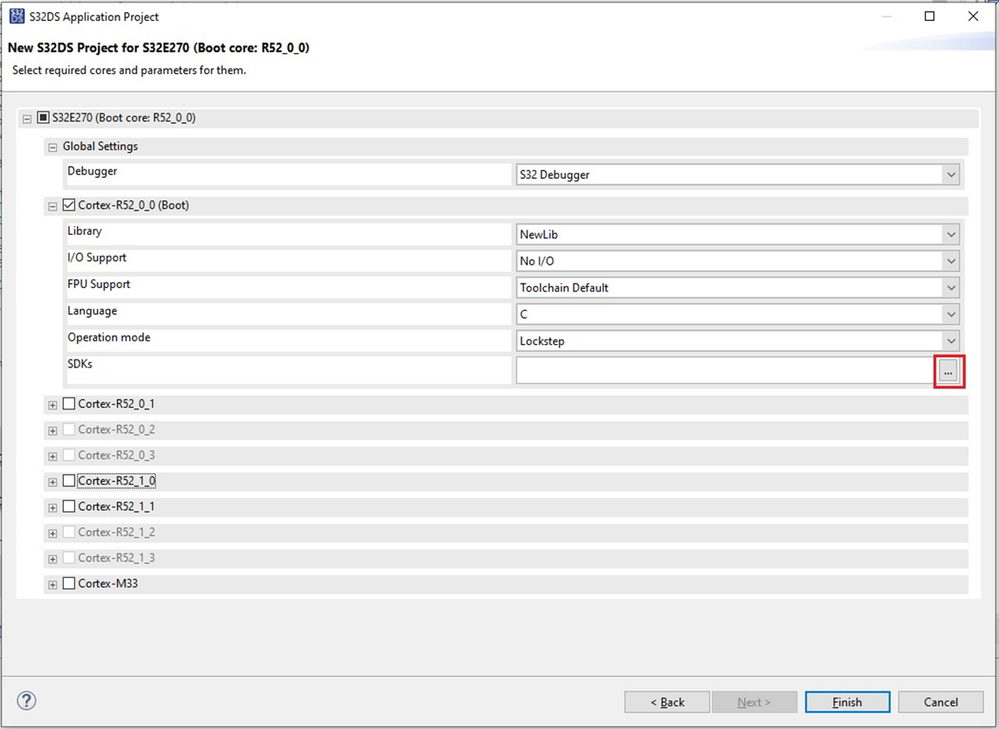
Task: Click the S32DS application icon in title bar
Action: (17, 17)
